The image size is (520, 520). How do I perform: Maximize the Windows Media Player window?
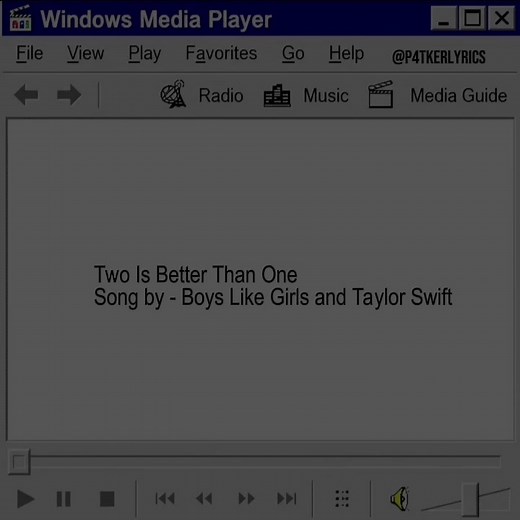pyautogui.click(x=472, y=18)
